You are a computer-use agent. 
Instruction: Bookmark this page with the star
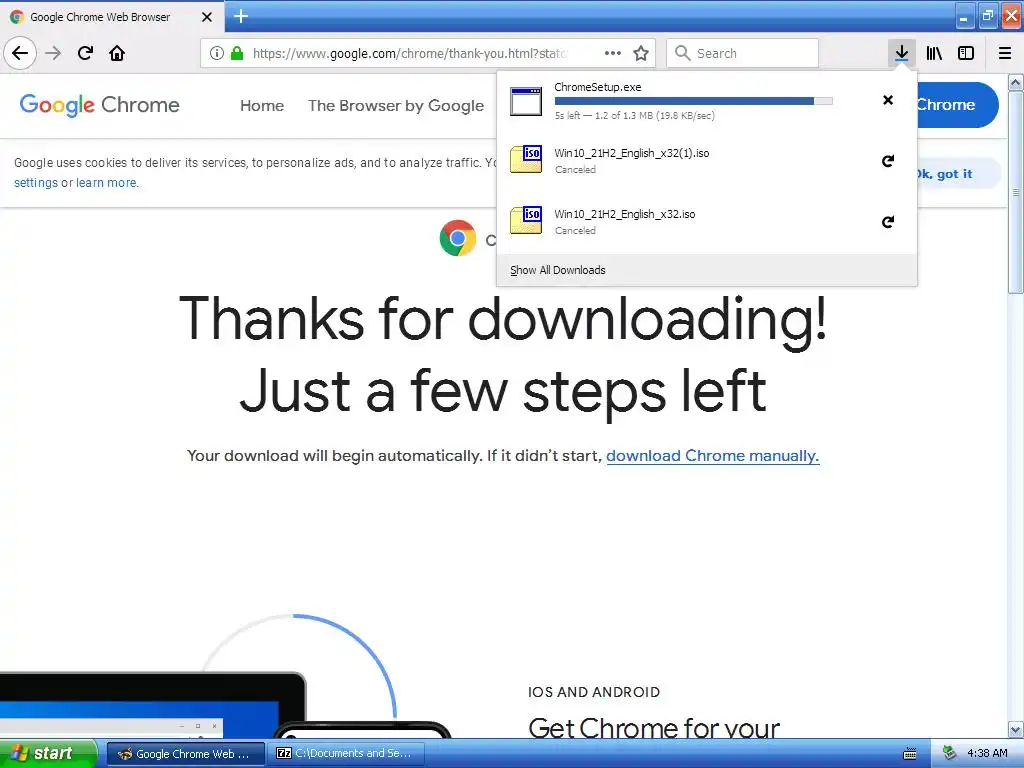[x=641, y=53]
